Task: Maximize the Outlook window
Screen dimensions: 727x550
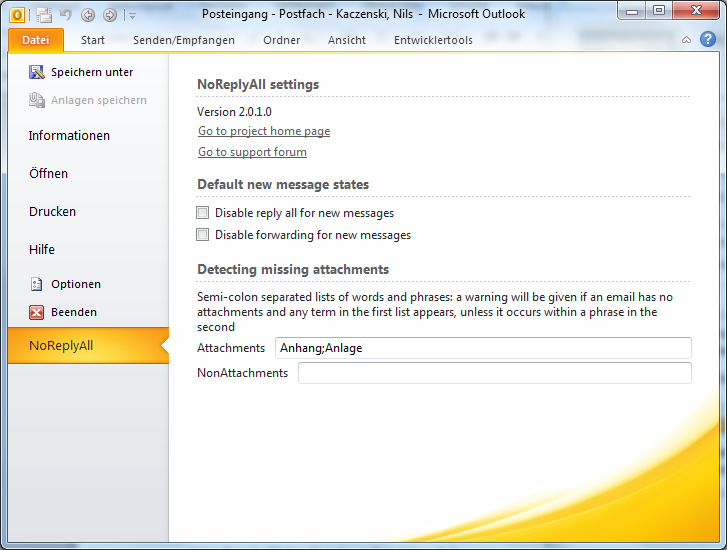Action: pyautogui.click(x=658, y=10)
